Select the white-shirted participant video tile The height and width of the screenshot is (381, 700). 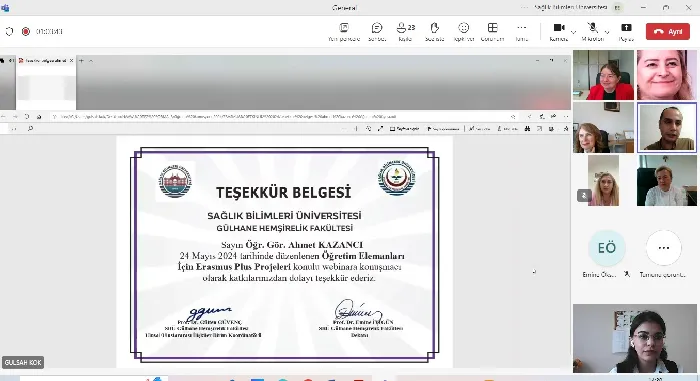pyautogui.click(x=667, y=180)
